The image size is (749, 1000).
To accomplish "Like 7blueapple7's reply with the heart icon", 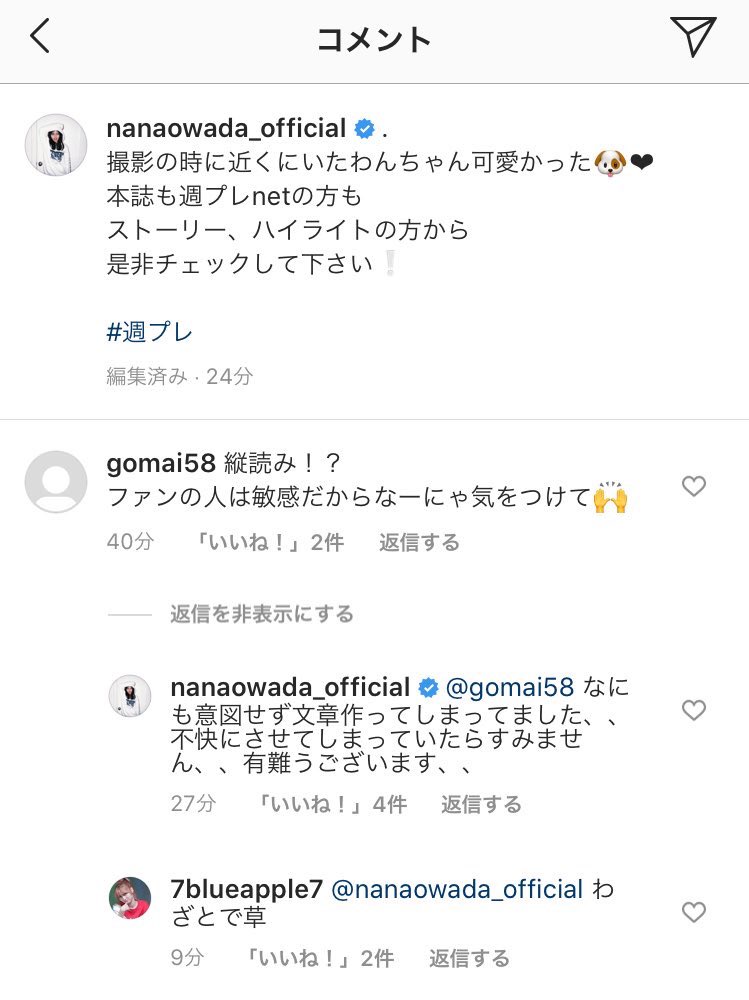I will click(693, 912).
